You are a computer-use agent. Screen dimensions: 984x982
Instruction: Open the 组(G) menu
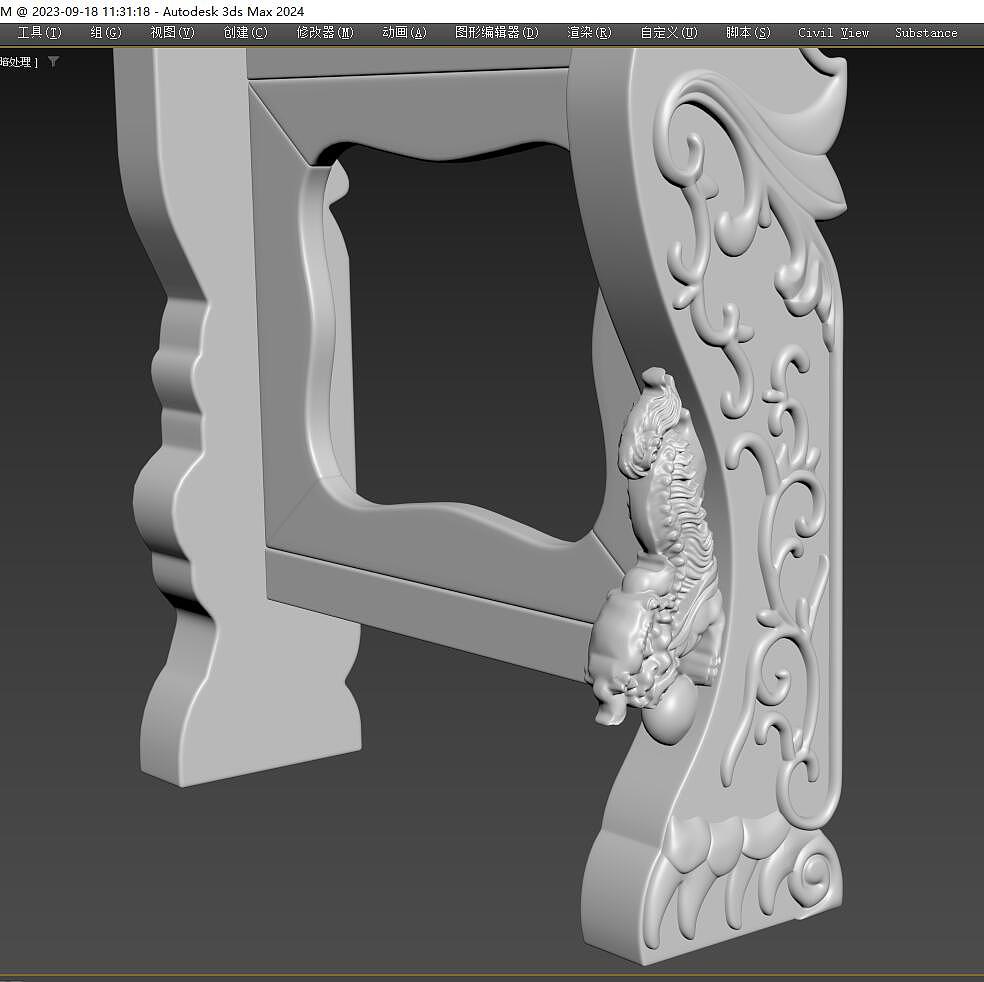105,32
